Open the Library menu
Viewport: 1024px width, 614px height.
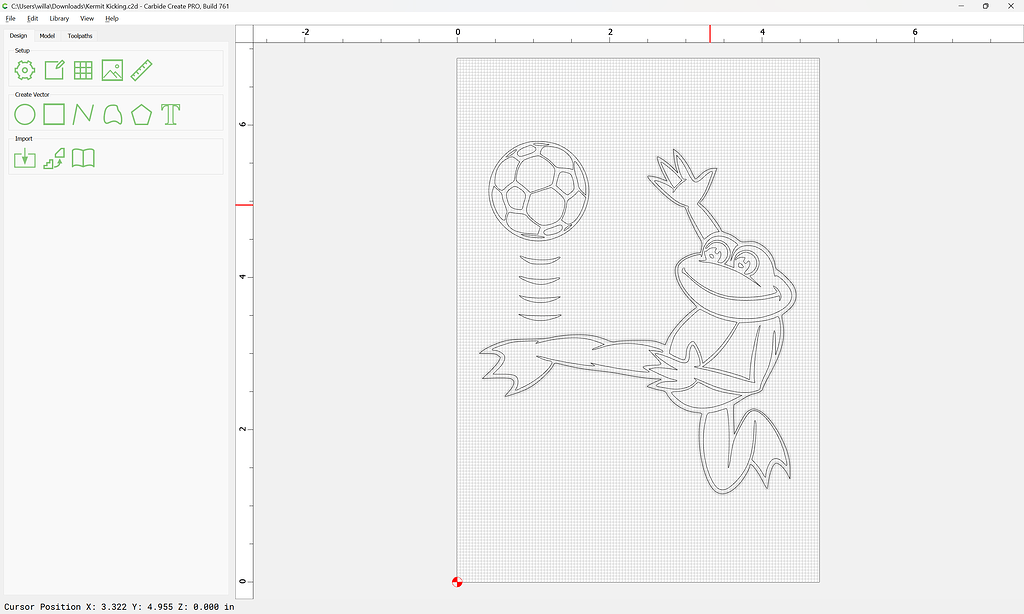pos(59,18)
